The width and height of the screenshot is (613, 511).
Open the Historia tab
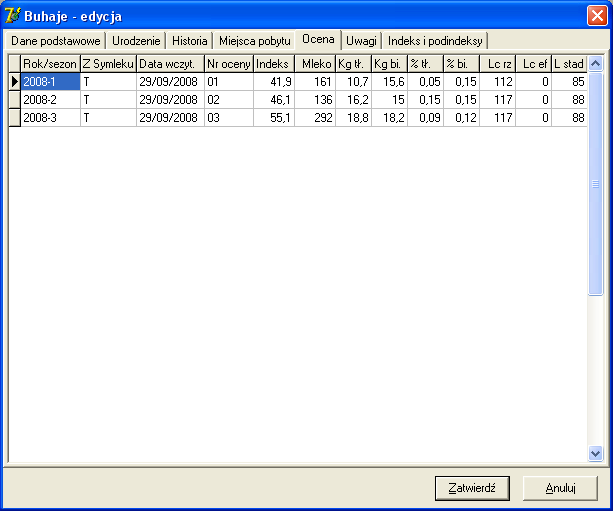tap(190, 41)
